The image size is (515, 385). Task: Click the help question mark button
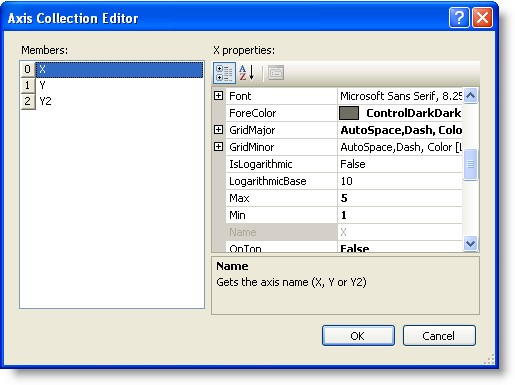459,17
